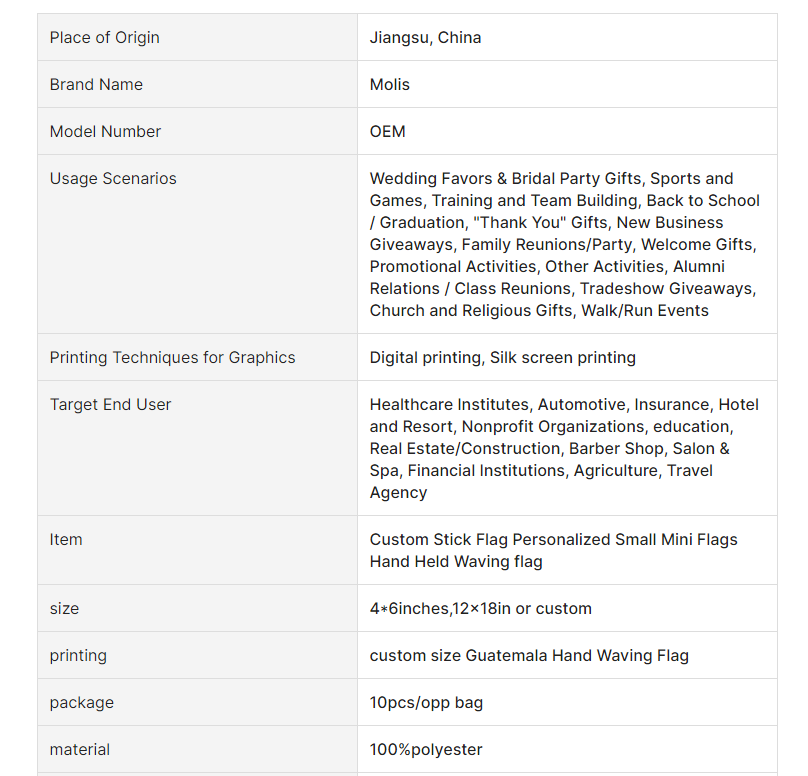Click the '10pcs/opp bag' package value
The width and height of the screenshot is (808, 776).
click(426, 703)
